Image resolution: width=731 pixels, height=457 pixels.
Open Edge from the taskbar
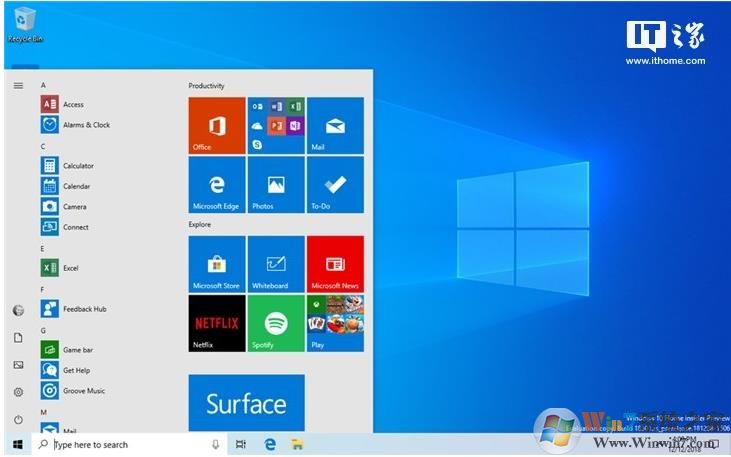click(x=269, y=444)
